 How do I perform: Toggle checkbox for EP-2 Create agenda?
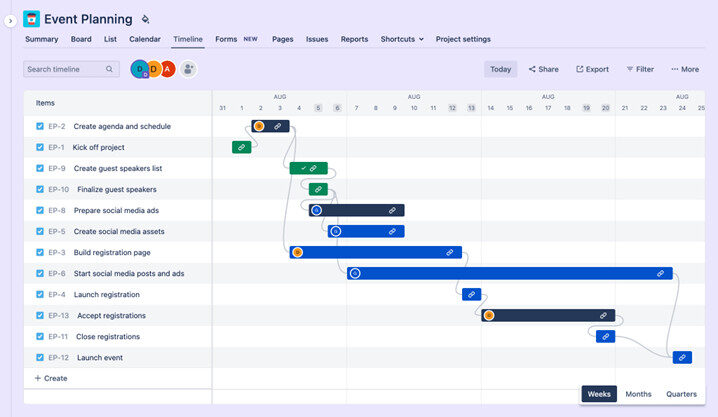point(40,126)
